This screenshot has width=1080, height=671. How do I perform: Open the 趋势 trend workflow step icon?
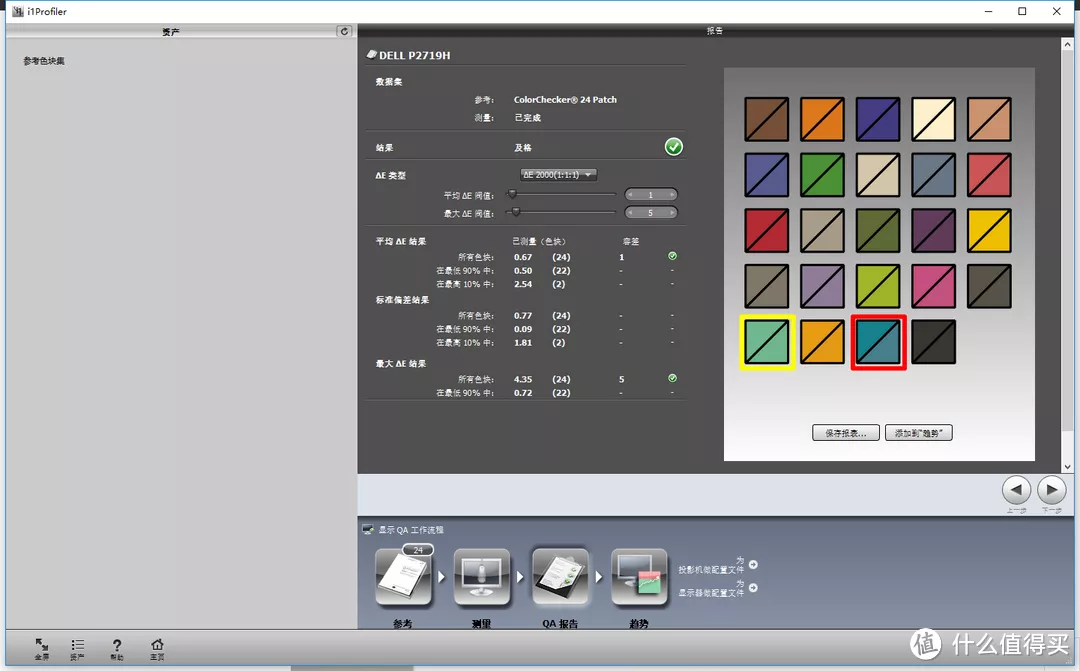click(639, 577)
